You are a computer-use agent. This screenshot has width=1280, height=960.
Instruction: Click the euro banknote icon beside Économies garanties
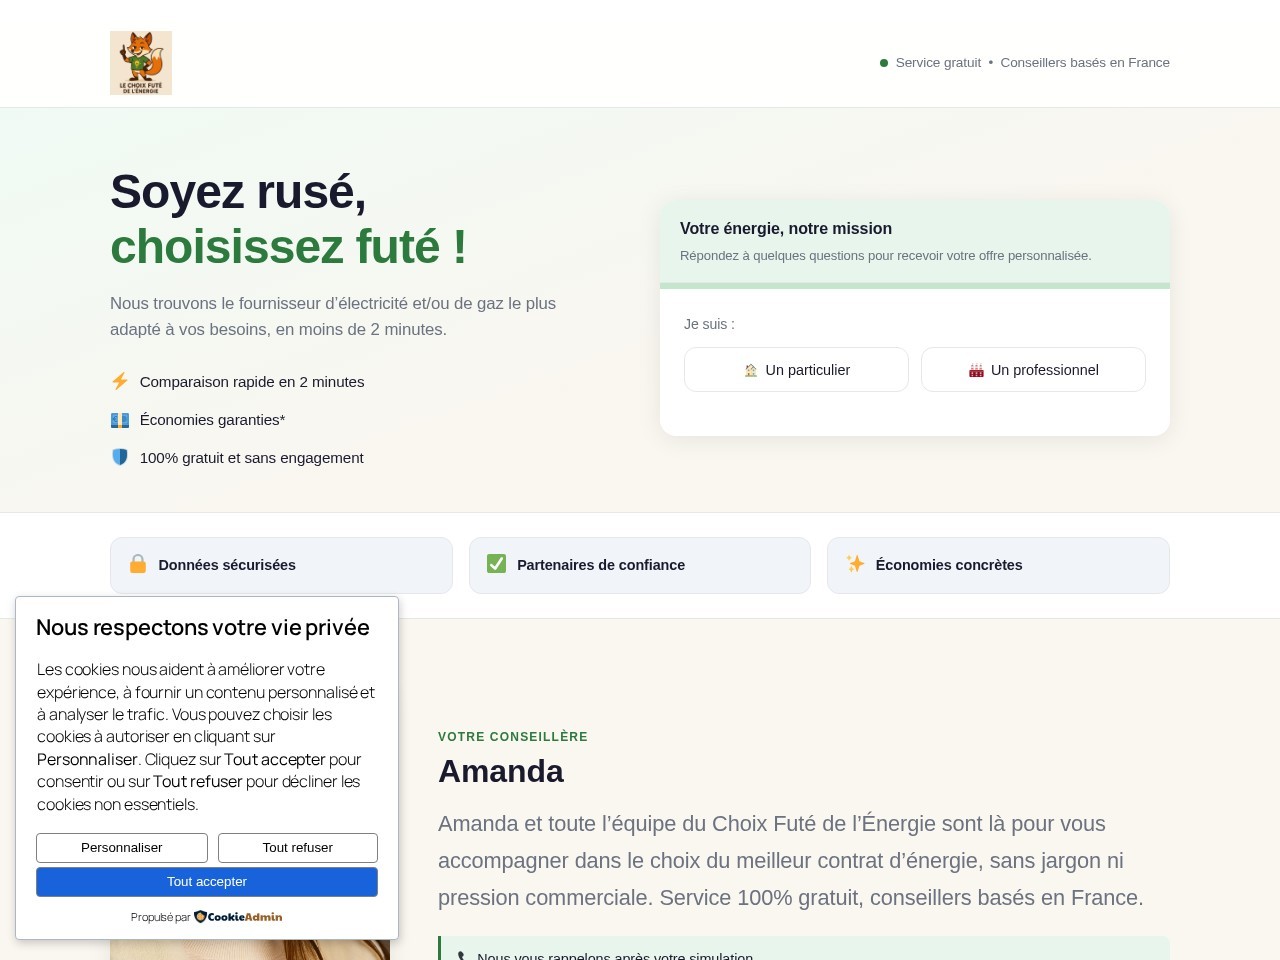tap(120, 420)
